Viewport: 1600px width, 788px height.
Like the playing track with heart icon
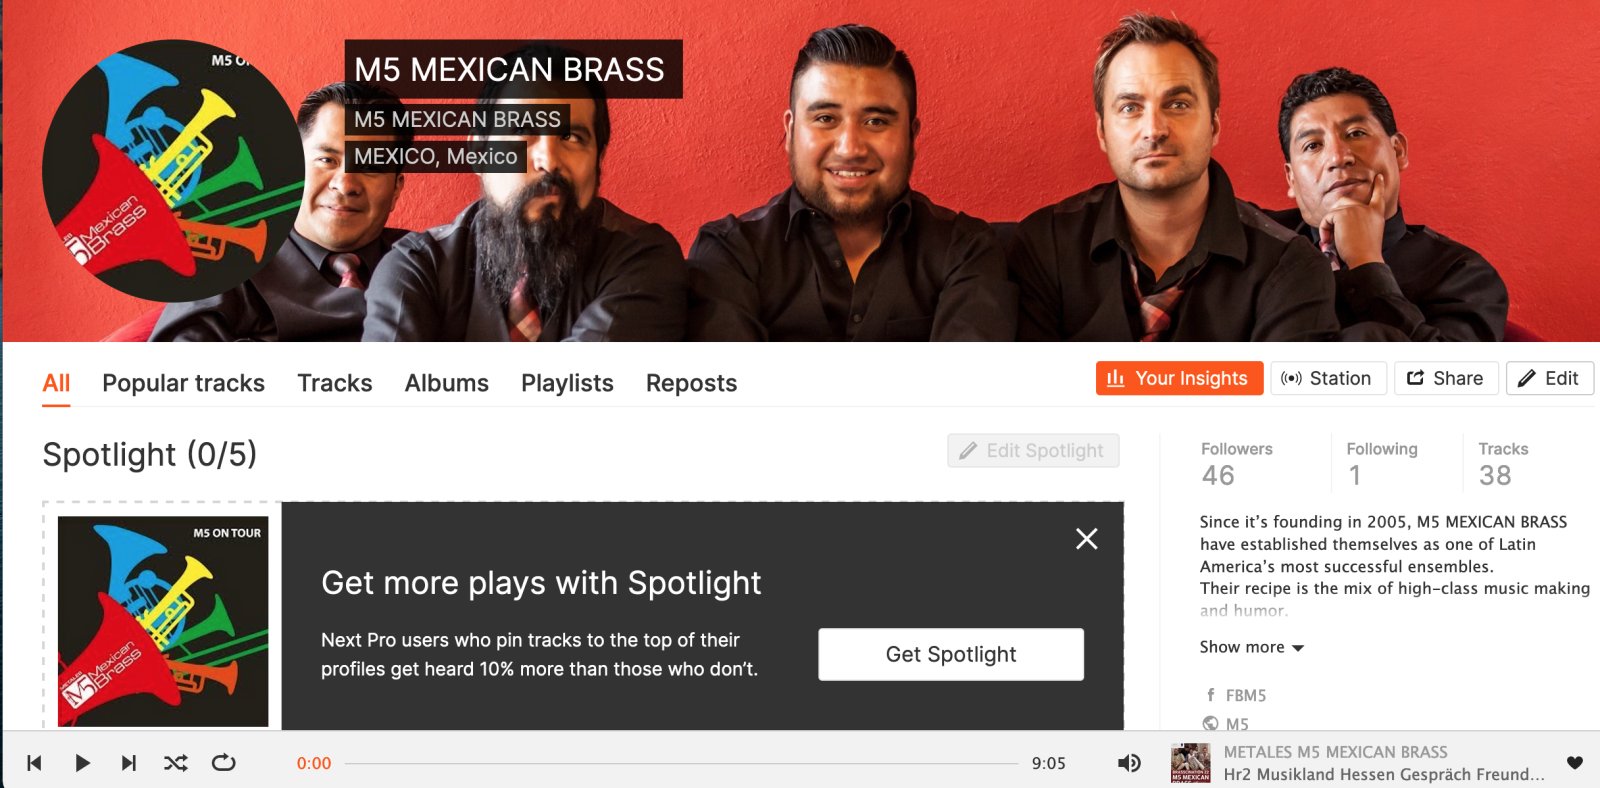click(1575, 763)
